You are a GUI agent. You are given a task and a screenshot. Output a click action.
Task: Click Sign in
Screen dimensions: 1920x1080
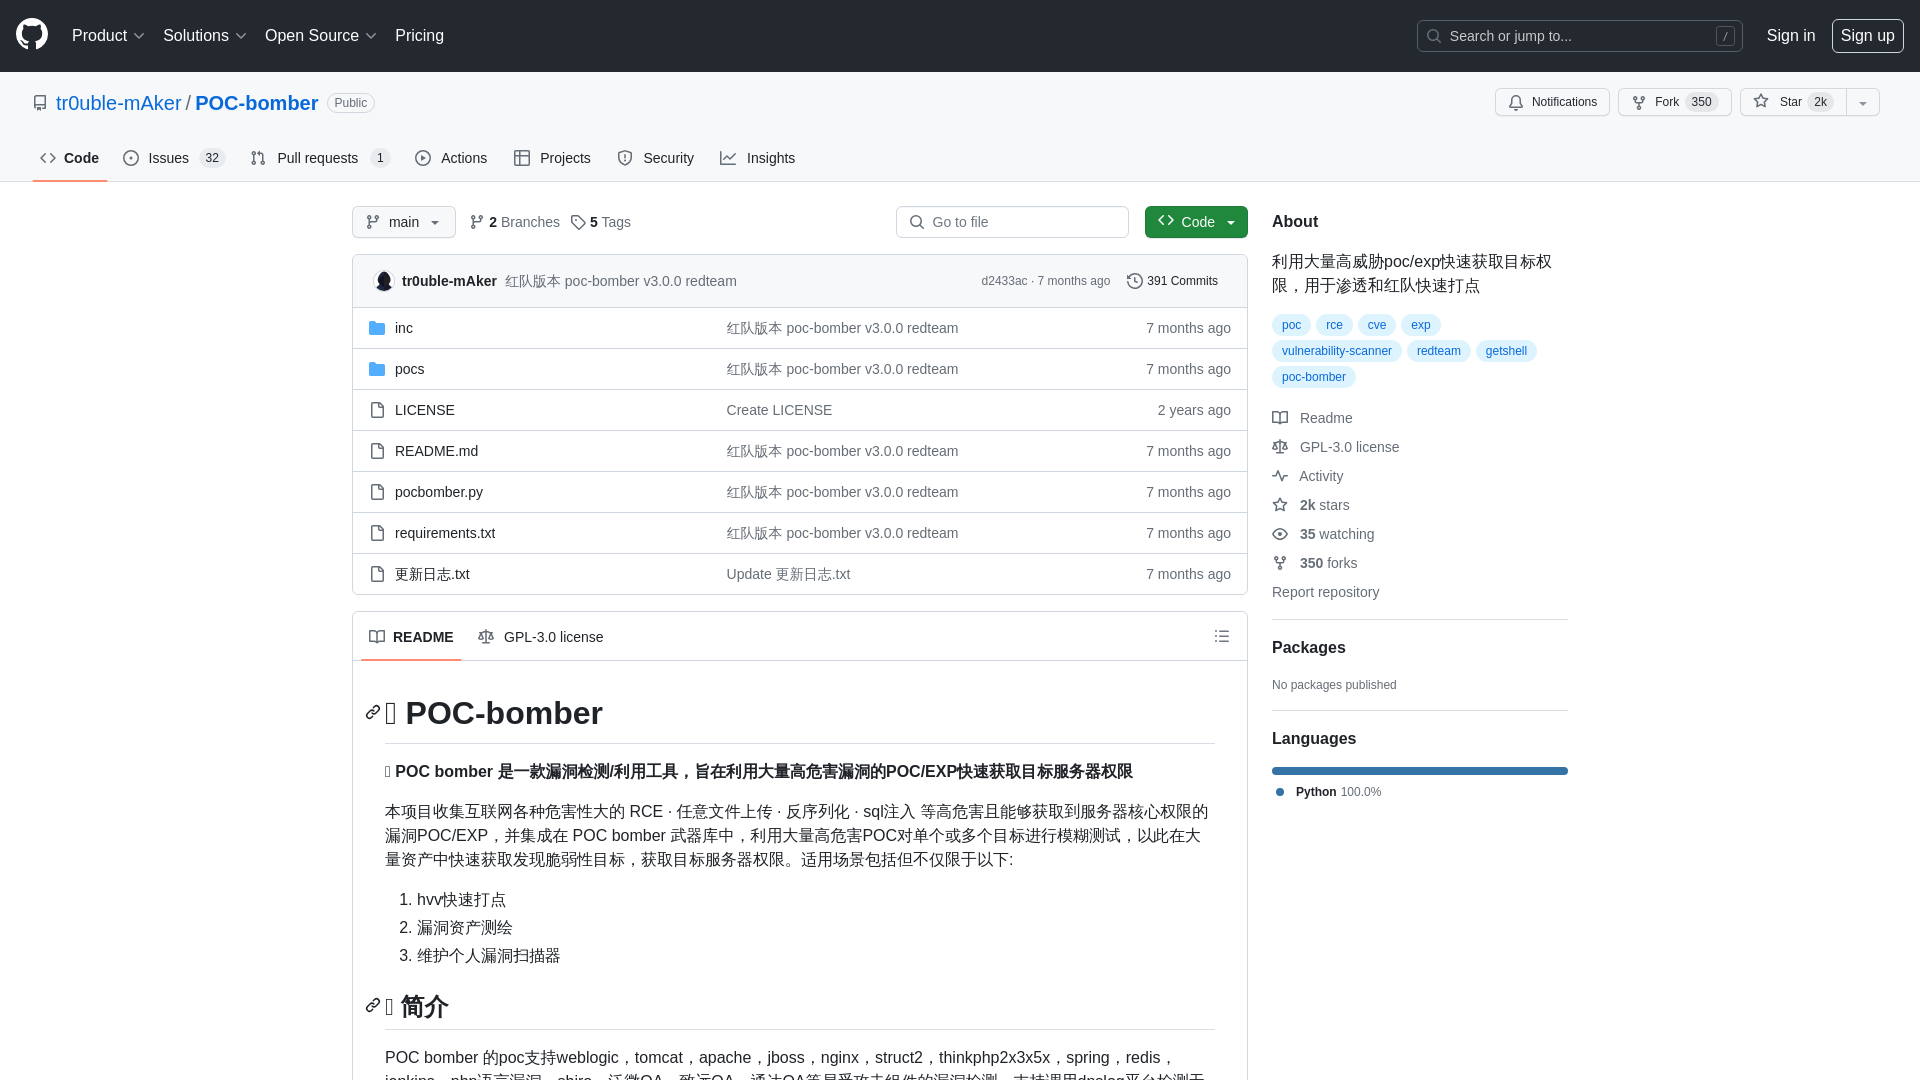pyautogui.click(x=1791, y=36)
